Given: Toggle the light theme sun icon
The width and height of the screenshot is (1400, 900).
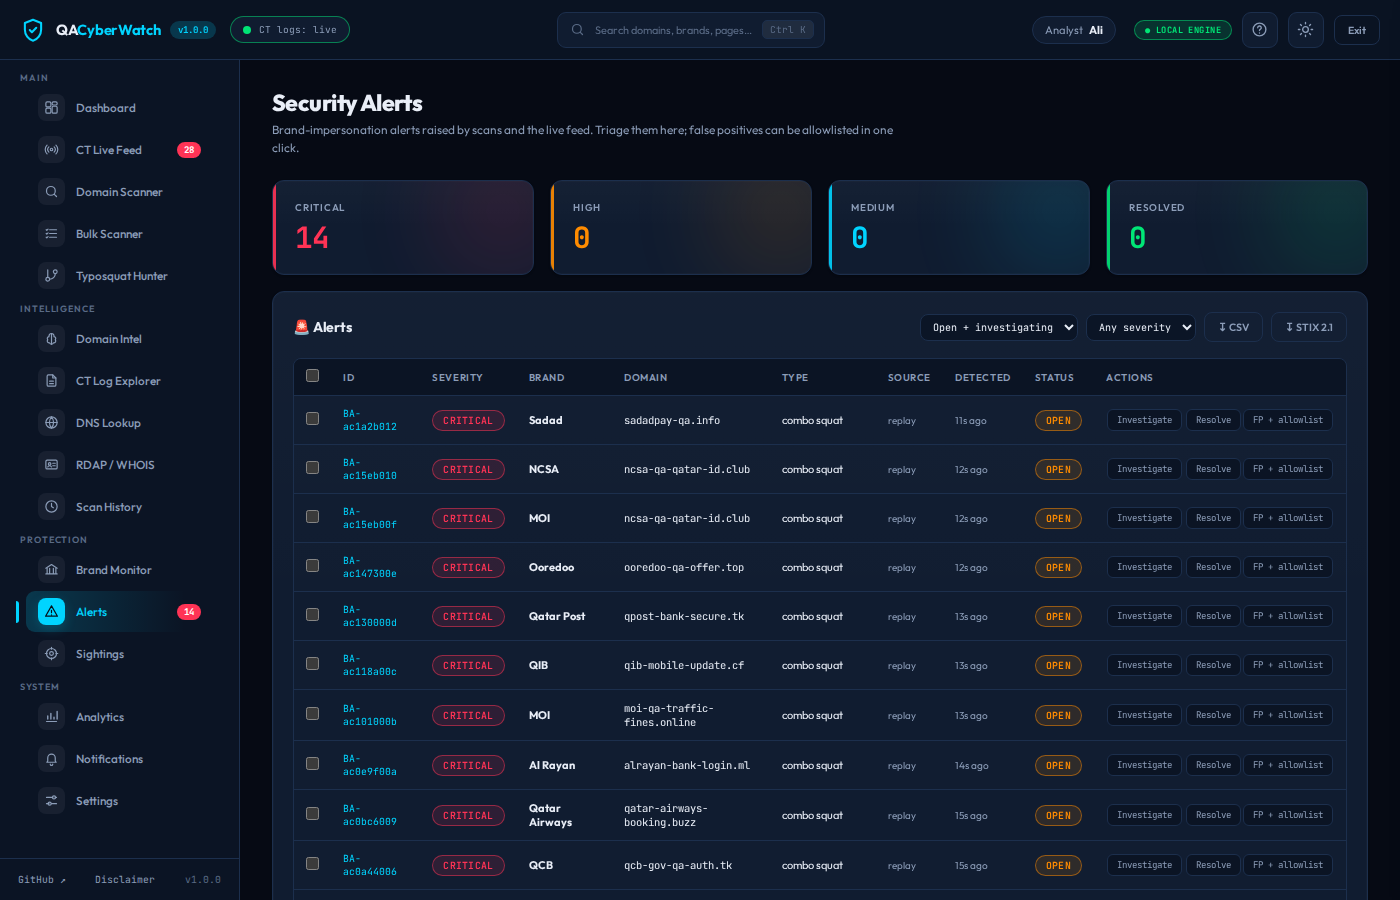Looking at the screenshot, I should [1306, 30].
